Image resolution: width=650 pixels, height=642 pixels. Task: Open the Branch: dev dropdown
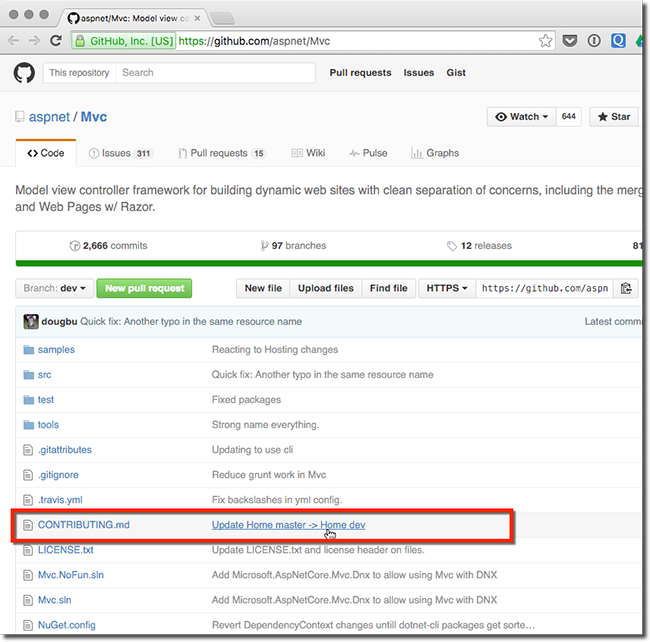(56, 288)
